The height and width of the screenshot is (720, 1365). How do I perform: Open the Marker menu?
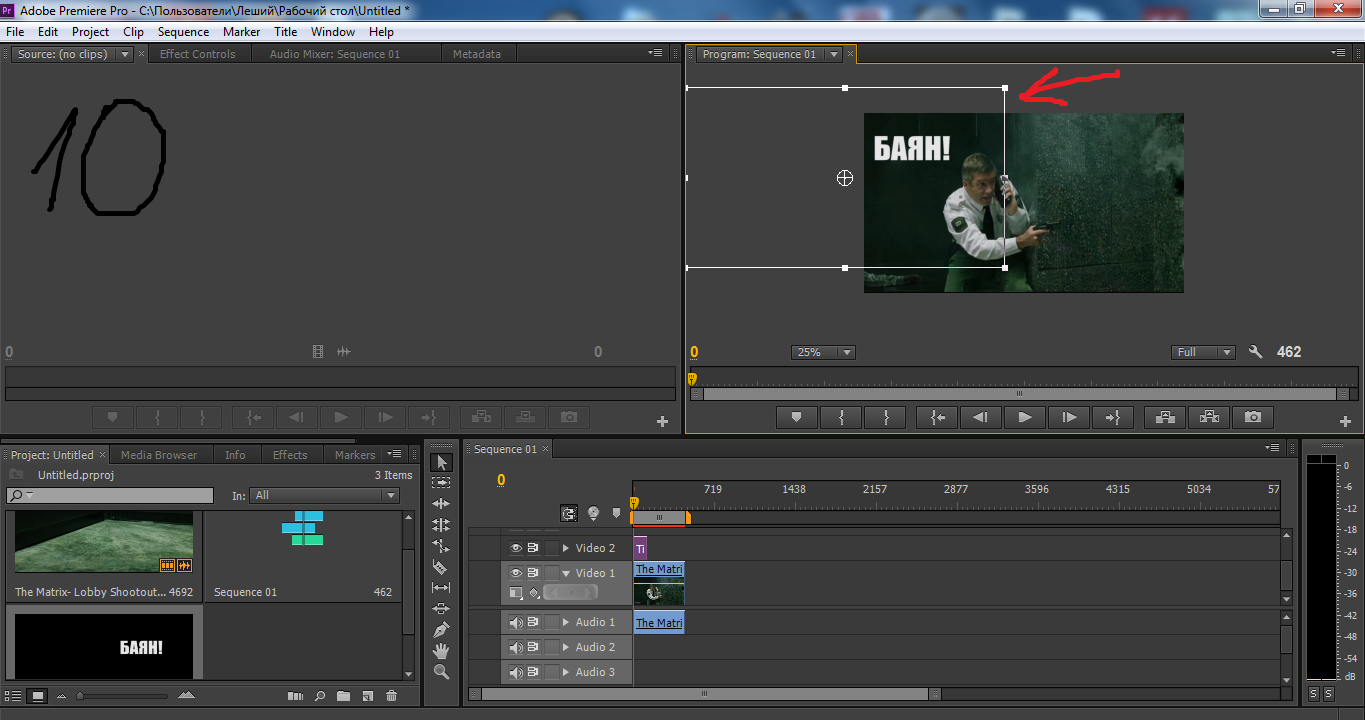[241, 32]
